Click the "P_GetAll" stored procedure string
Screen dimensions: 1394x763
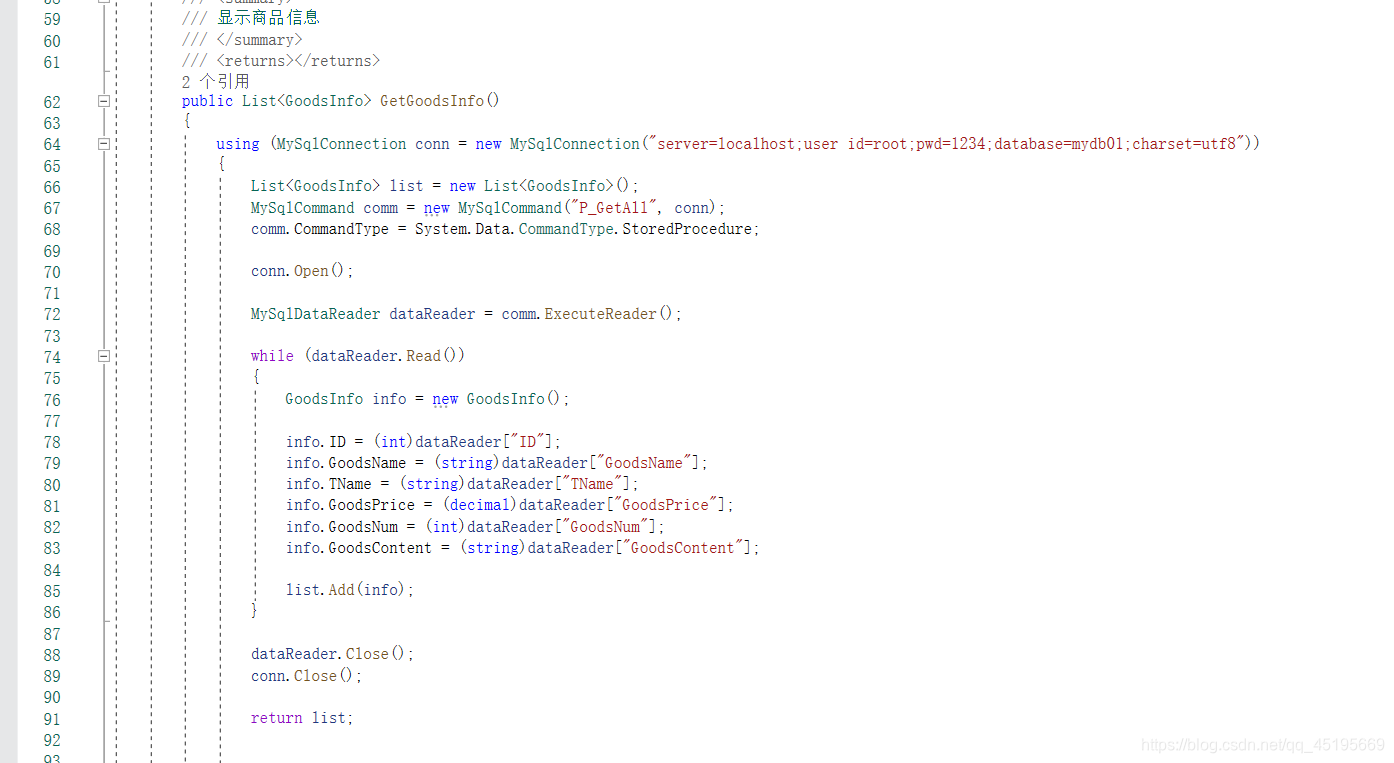[614, 208]
